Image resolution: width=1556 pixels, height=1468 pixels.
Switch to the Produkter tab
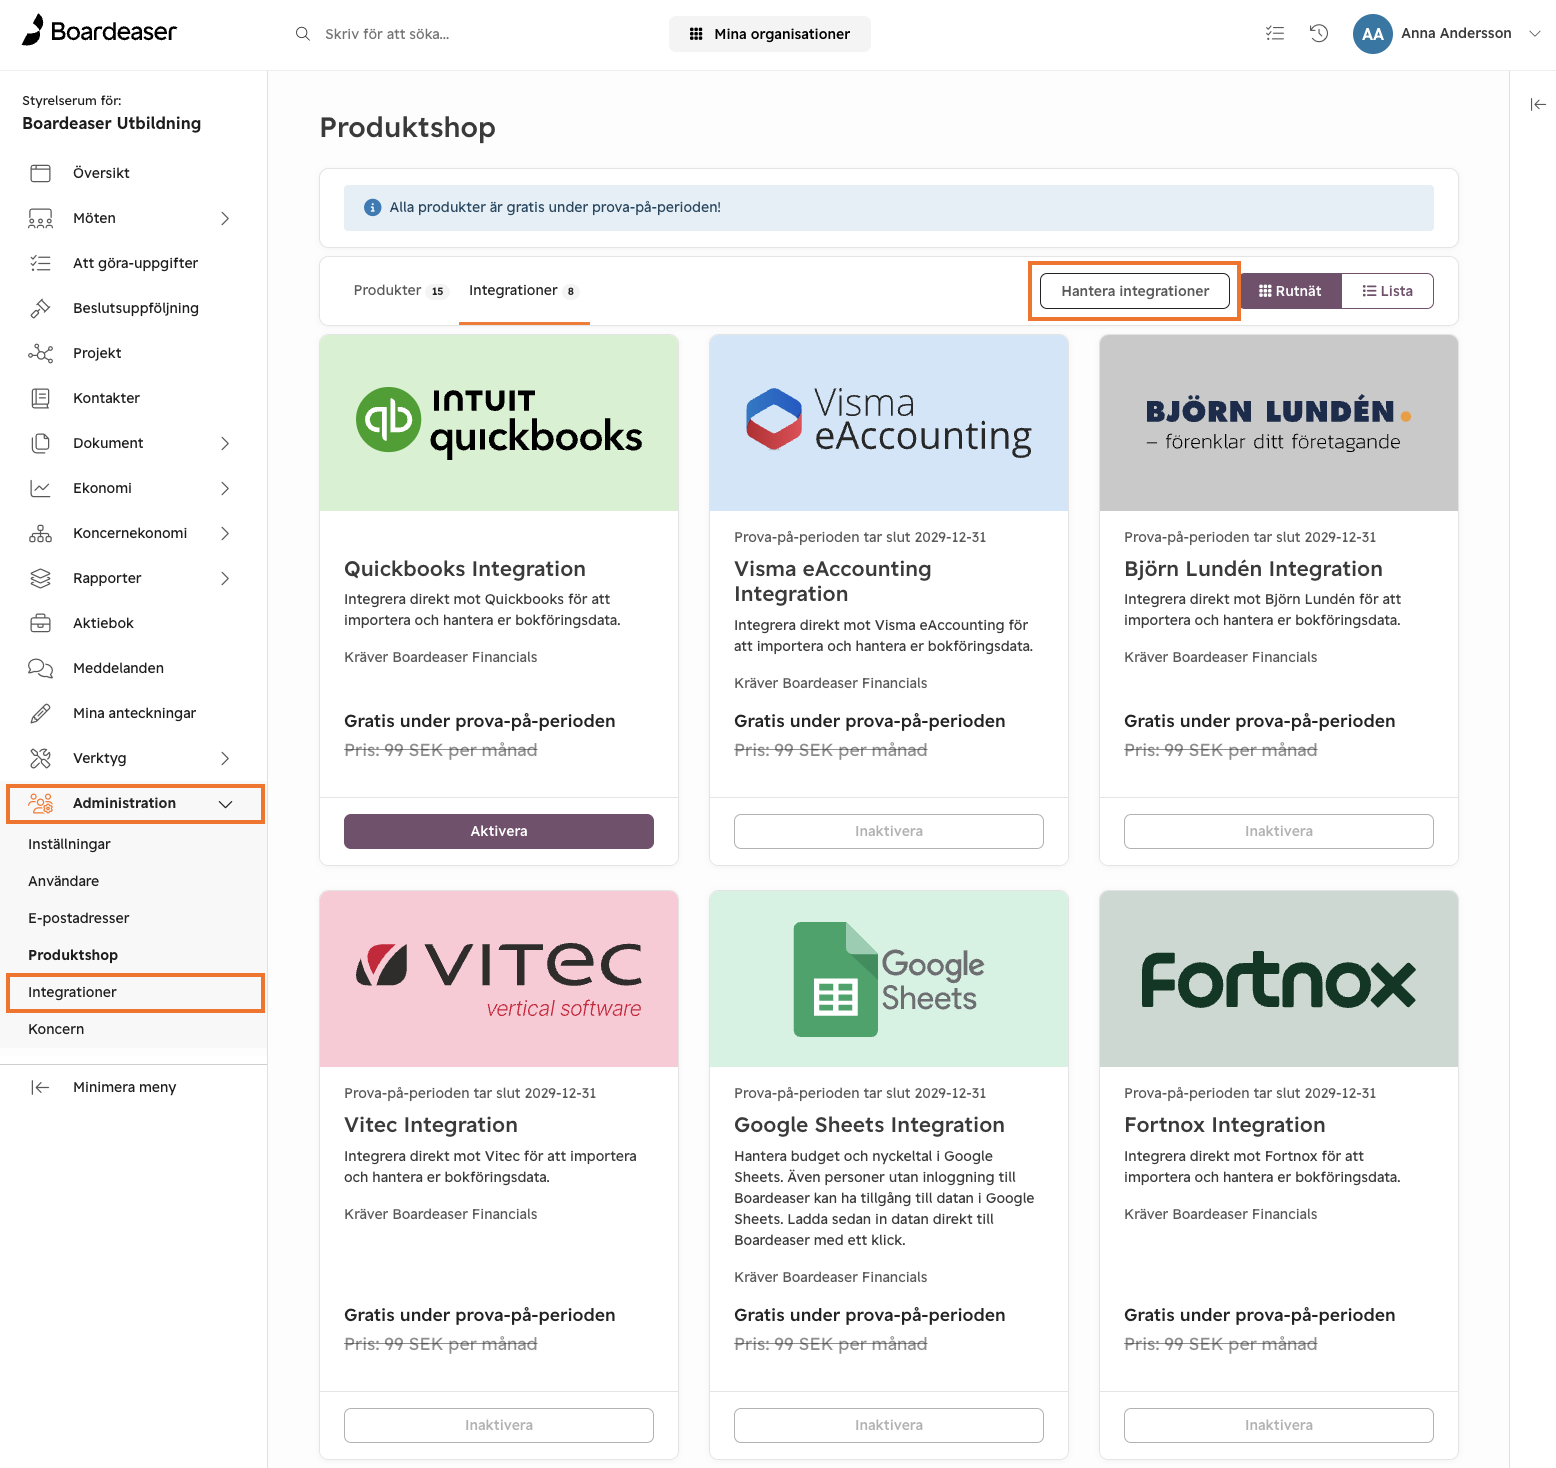[398, 290]
